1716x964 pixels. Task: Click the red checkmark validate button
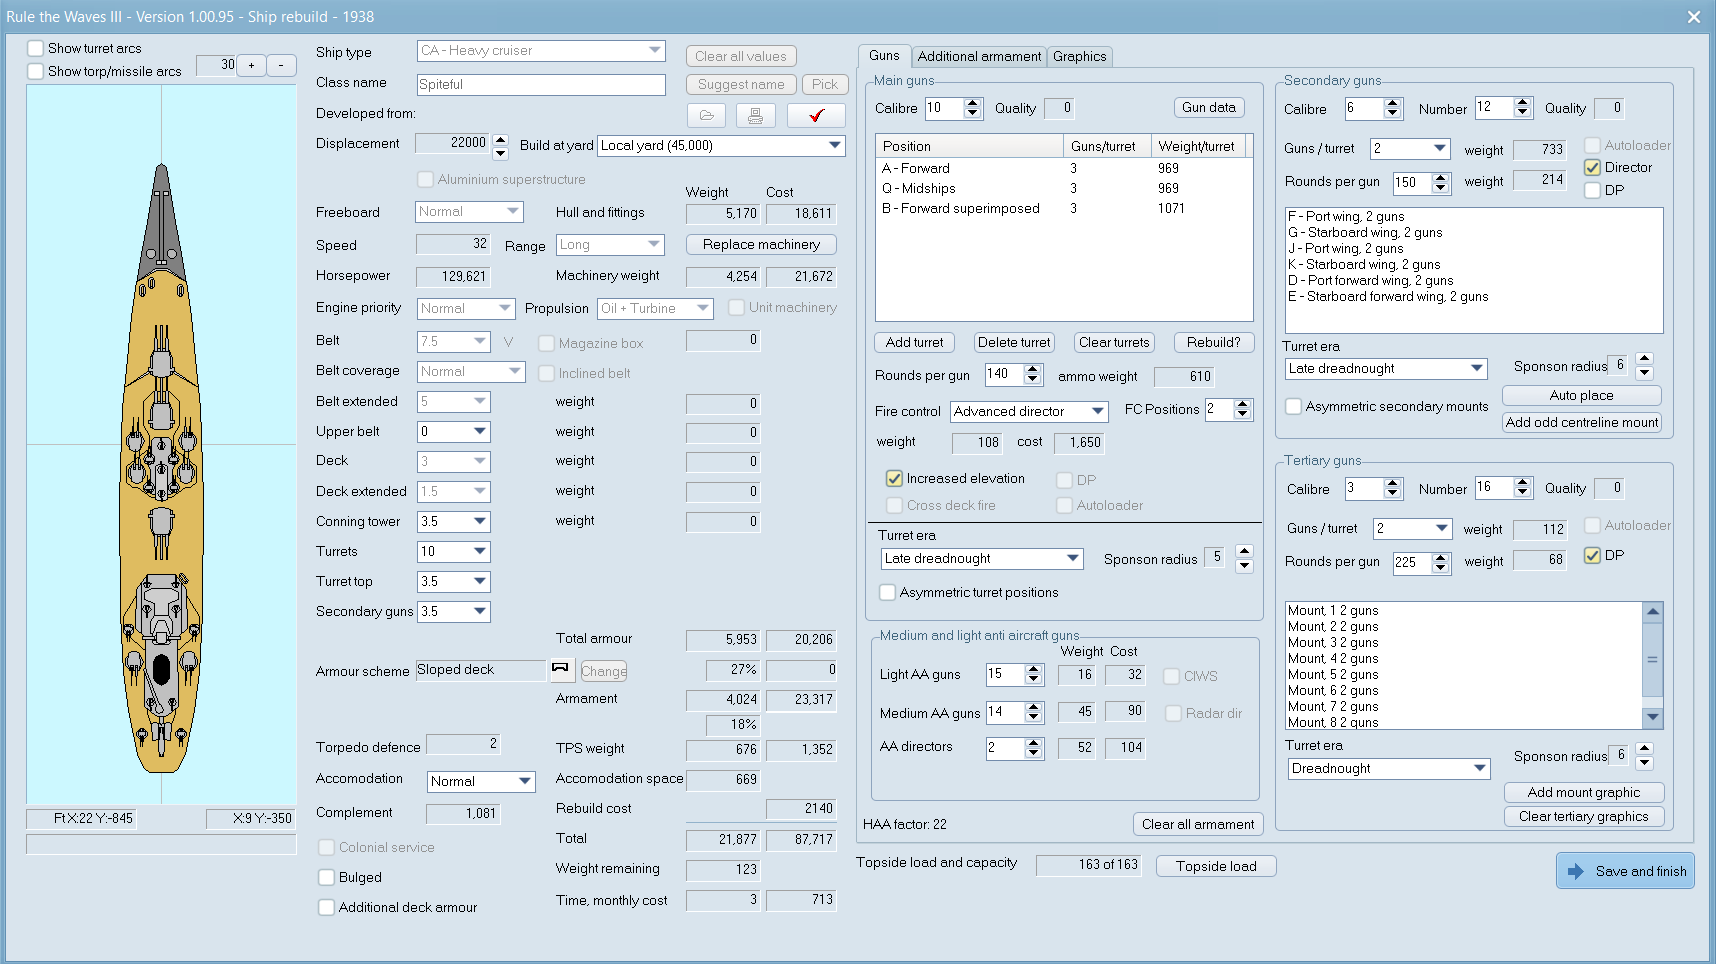pyautogui.click(x=816, y=116)
